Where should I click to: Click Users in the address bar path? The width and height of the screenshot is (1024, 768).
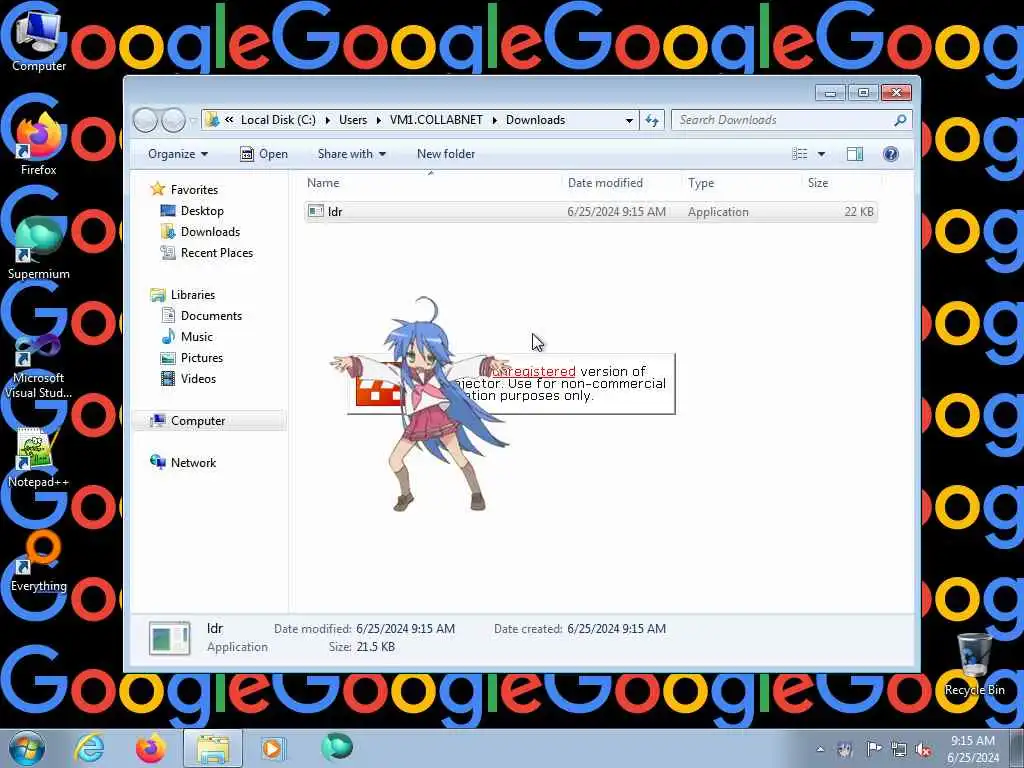pyautogui.click(x=353, y=120)
